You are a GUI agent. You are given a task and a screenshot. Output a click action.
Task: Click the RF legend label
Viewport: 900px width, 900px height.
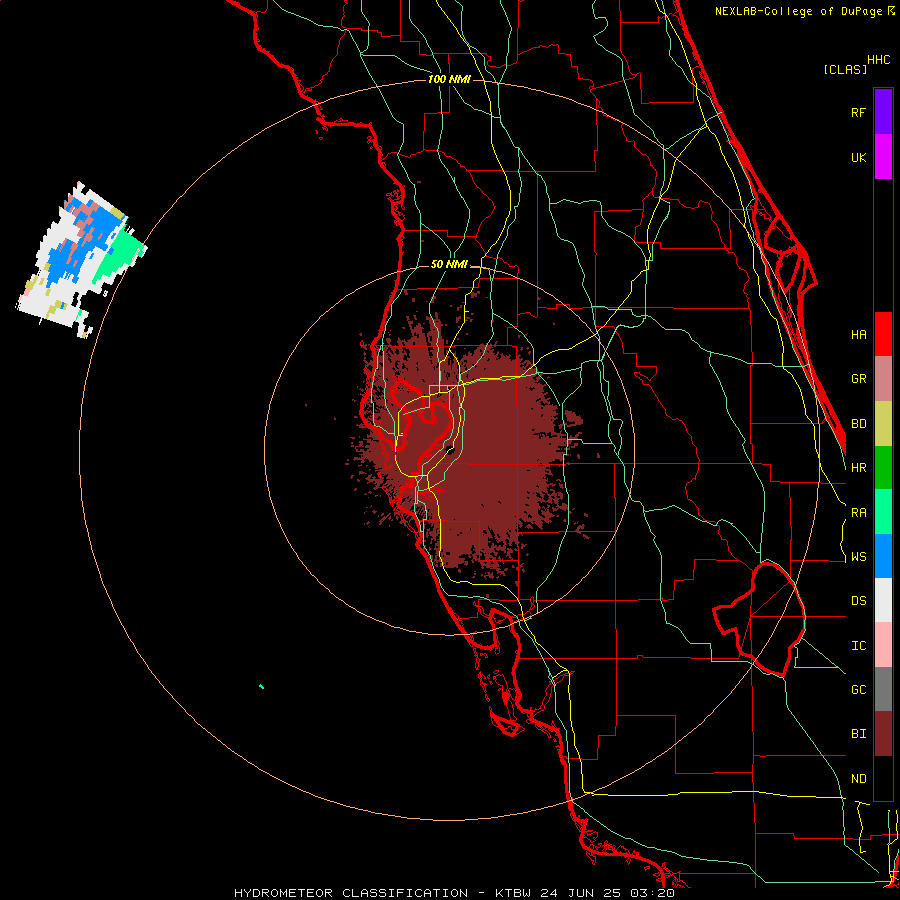tap(858, 112)
